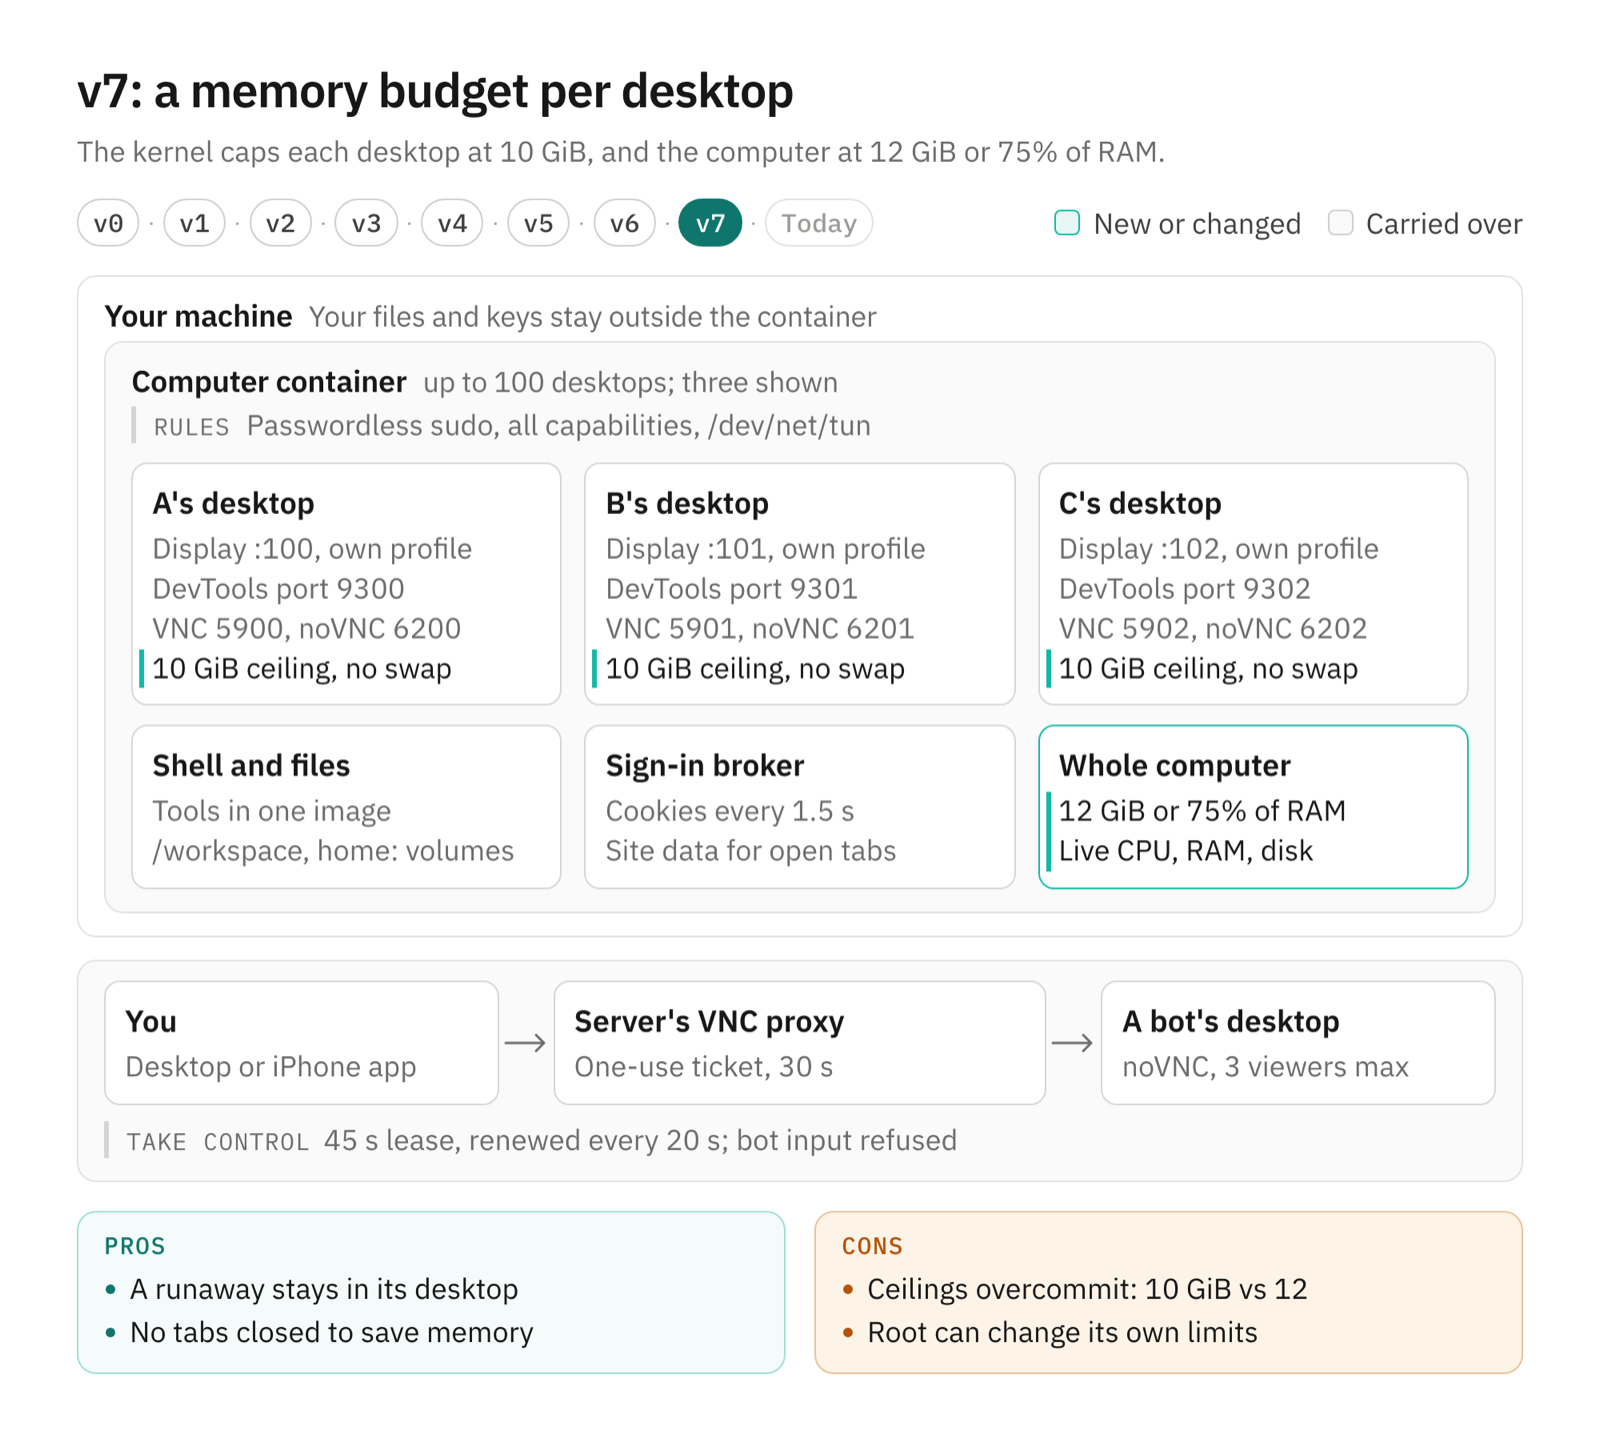
Task: Click the A bot's desktop card
Action: click(x=1297, y=1043)
